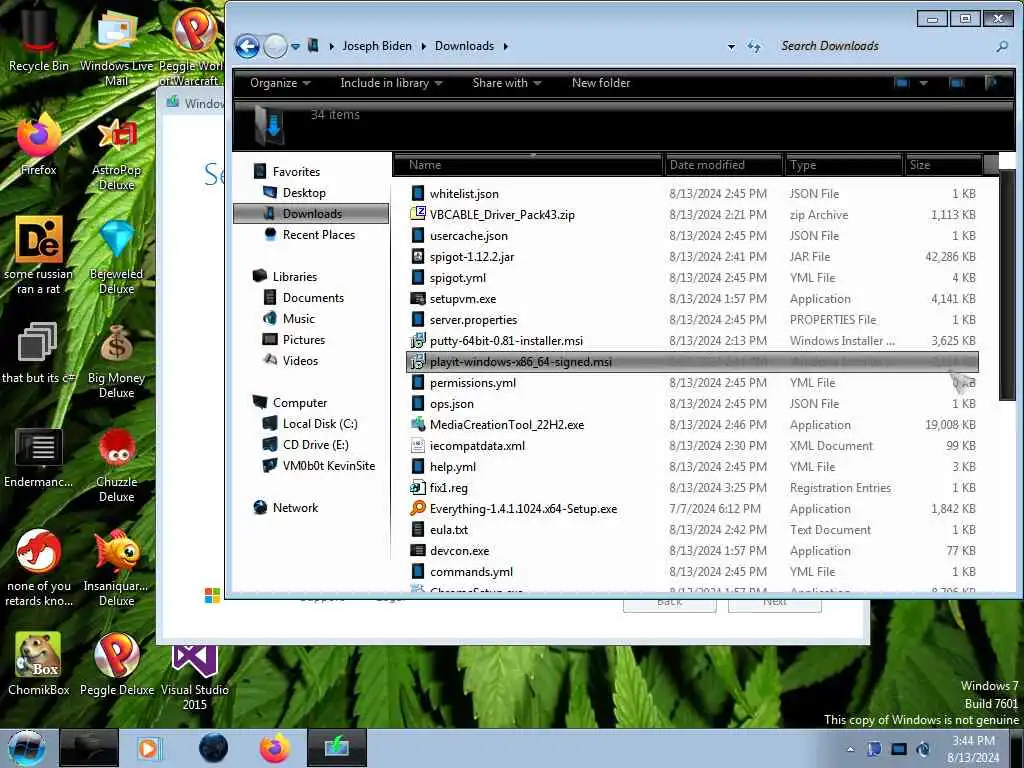
Task: Open the Start menu orb
Action: click(x=27, y=748)
